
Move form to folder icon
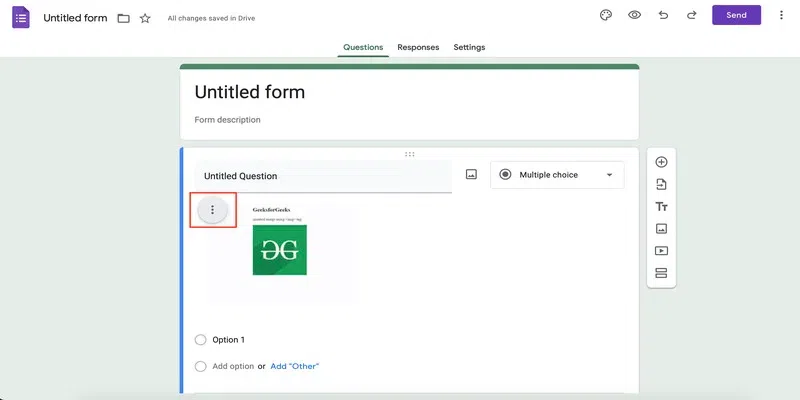tap(123, 18)
